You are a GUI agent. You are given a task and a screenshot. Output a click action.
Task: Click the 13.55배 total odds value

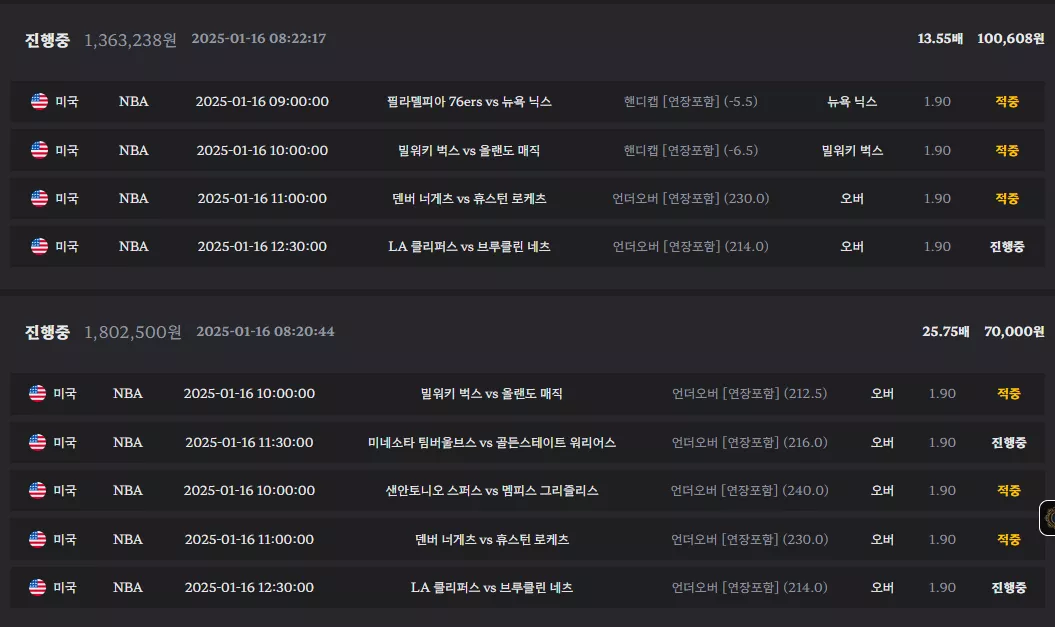click(x=940, y=39)
